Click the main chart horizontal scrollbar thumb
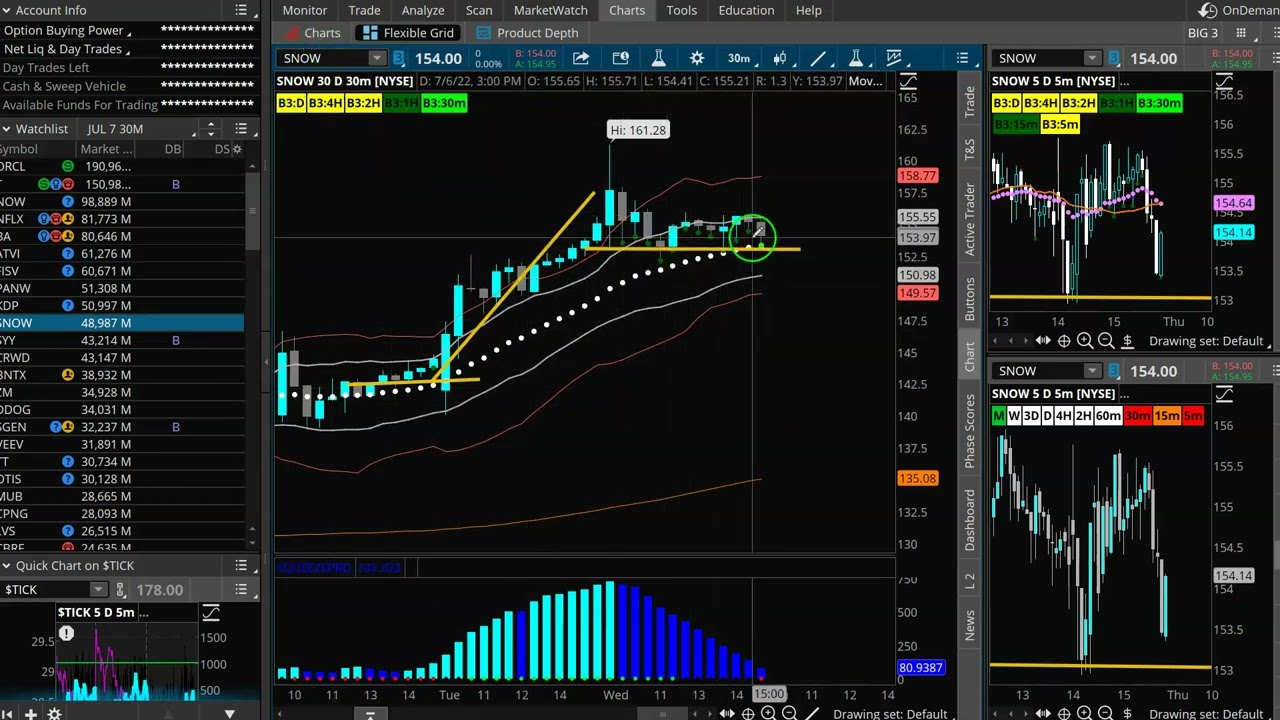This screenshot has height=720, width=1280. (661, 714)
